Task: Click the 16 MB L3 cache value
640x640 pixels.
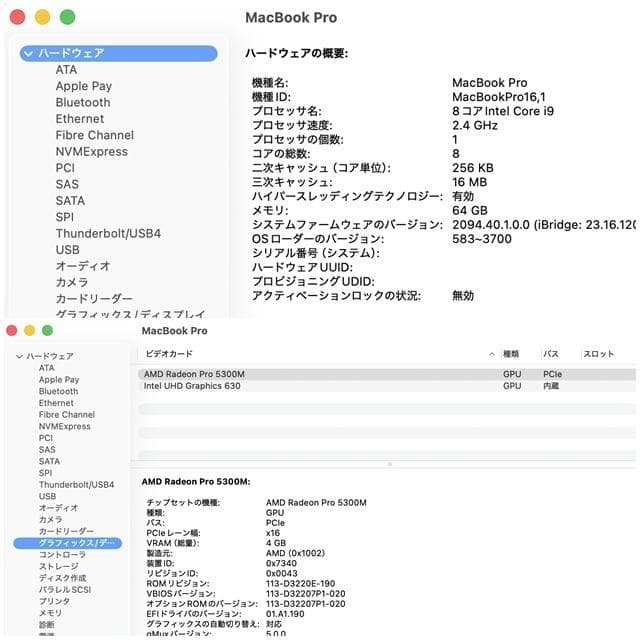Action: [469, 182]
